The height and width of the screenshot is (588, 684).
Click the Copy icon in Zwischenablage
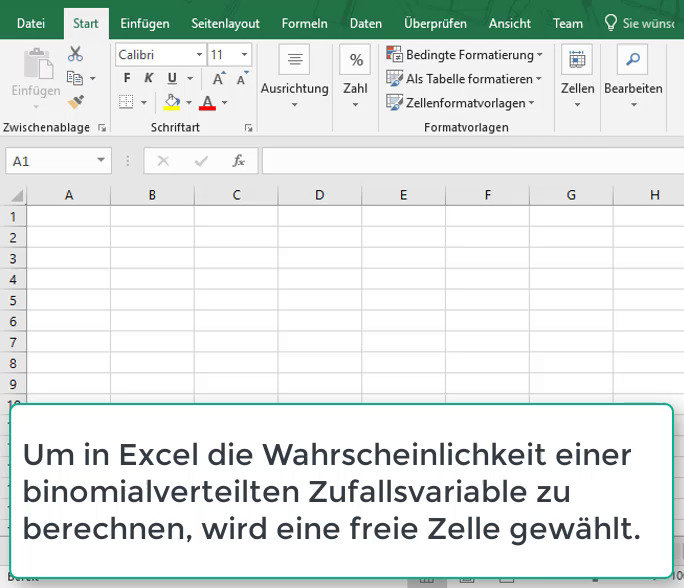tap(75, 78)
